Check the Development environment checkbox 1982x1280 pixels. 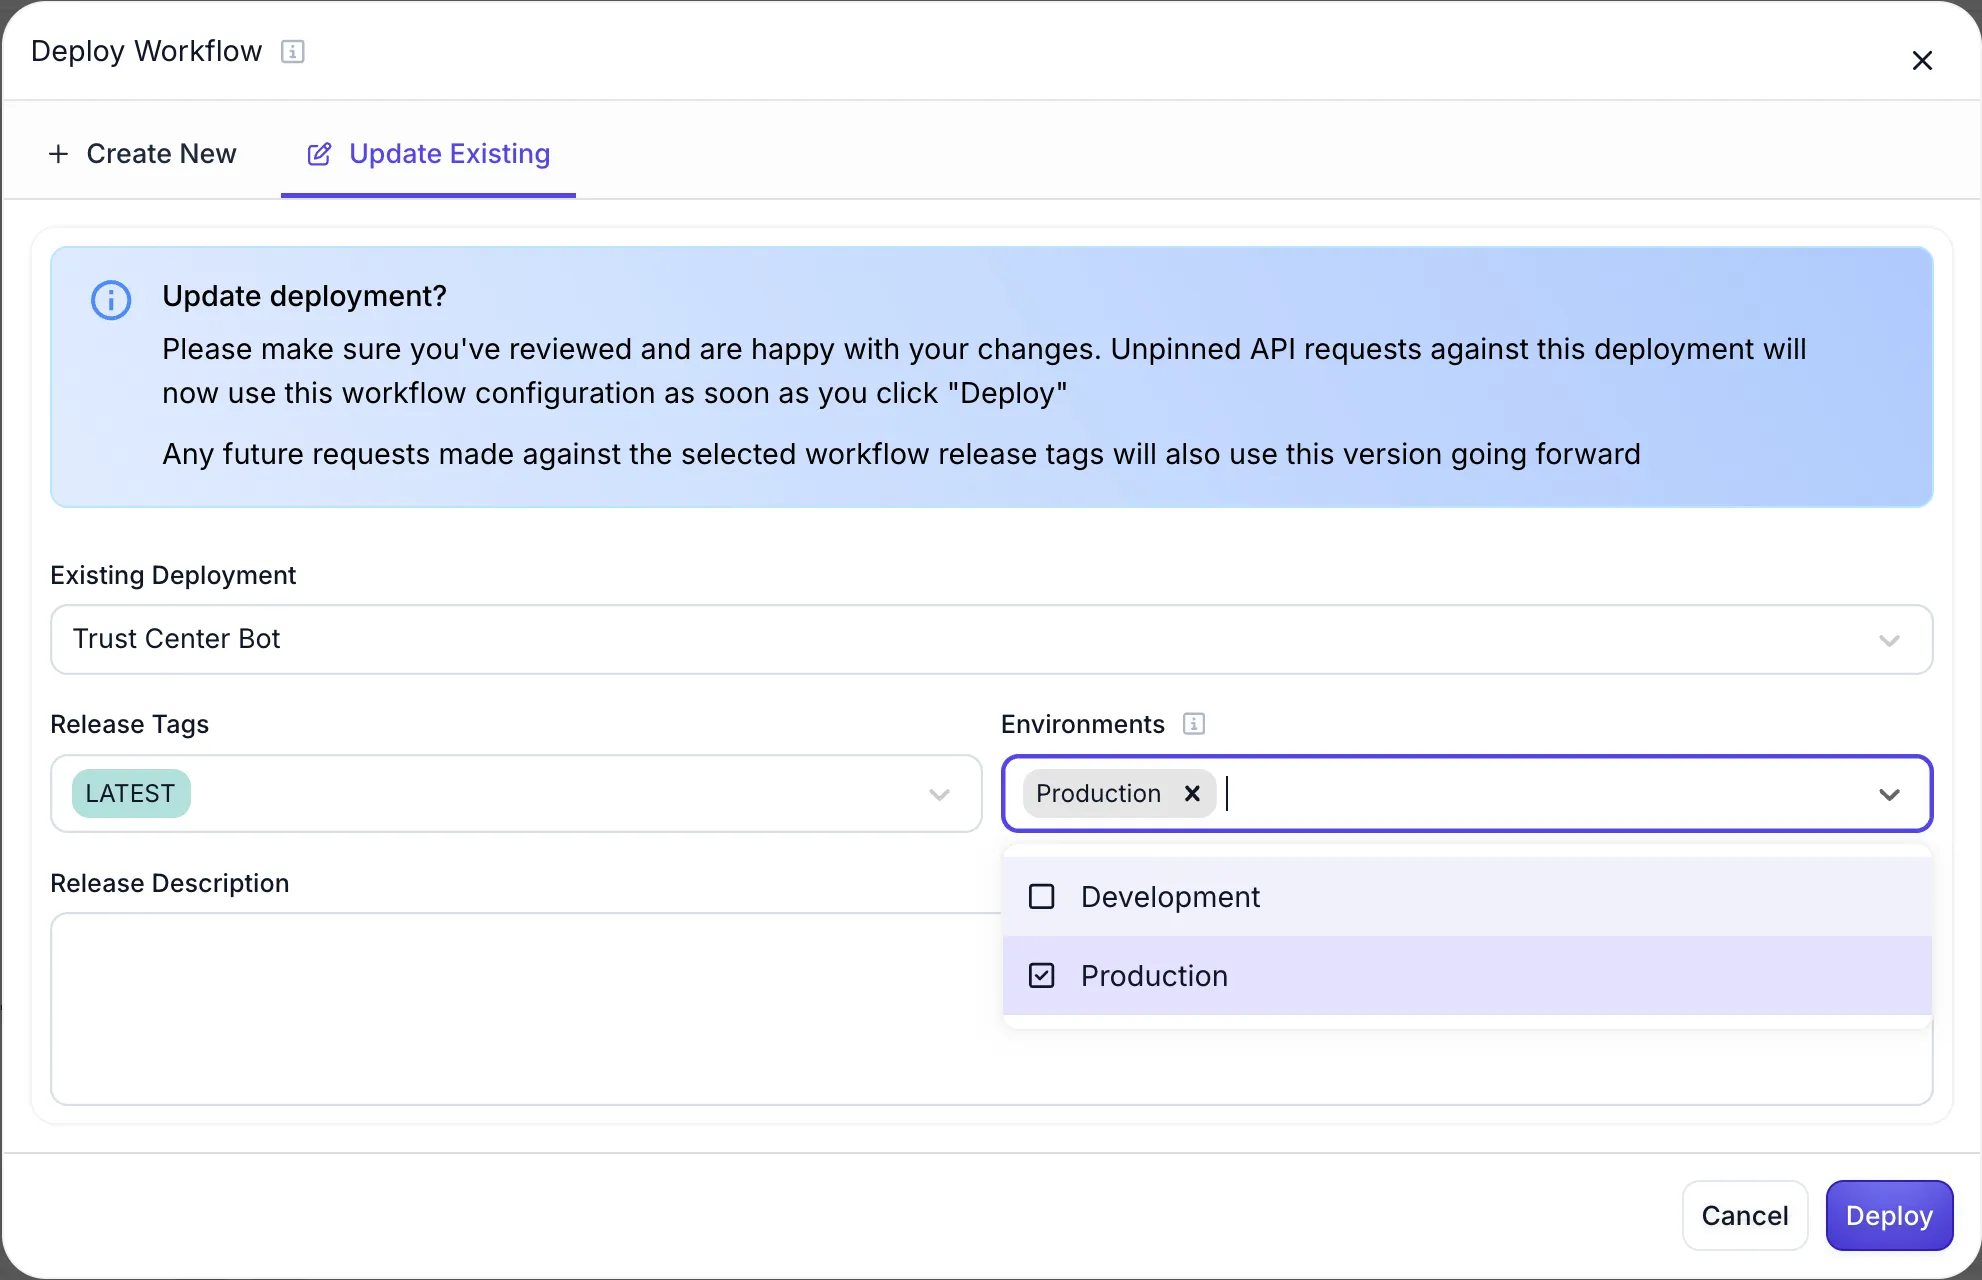1042,897
